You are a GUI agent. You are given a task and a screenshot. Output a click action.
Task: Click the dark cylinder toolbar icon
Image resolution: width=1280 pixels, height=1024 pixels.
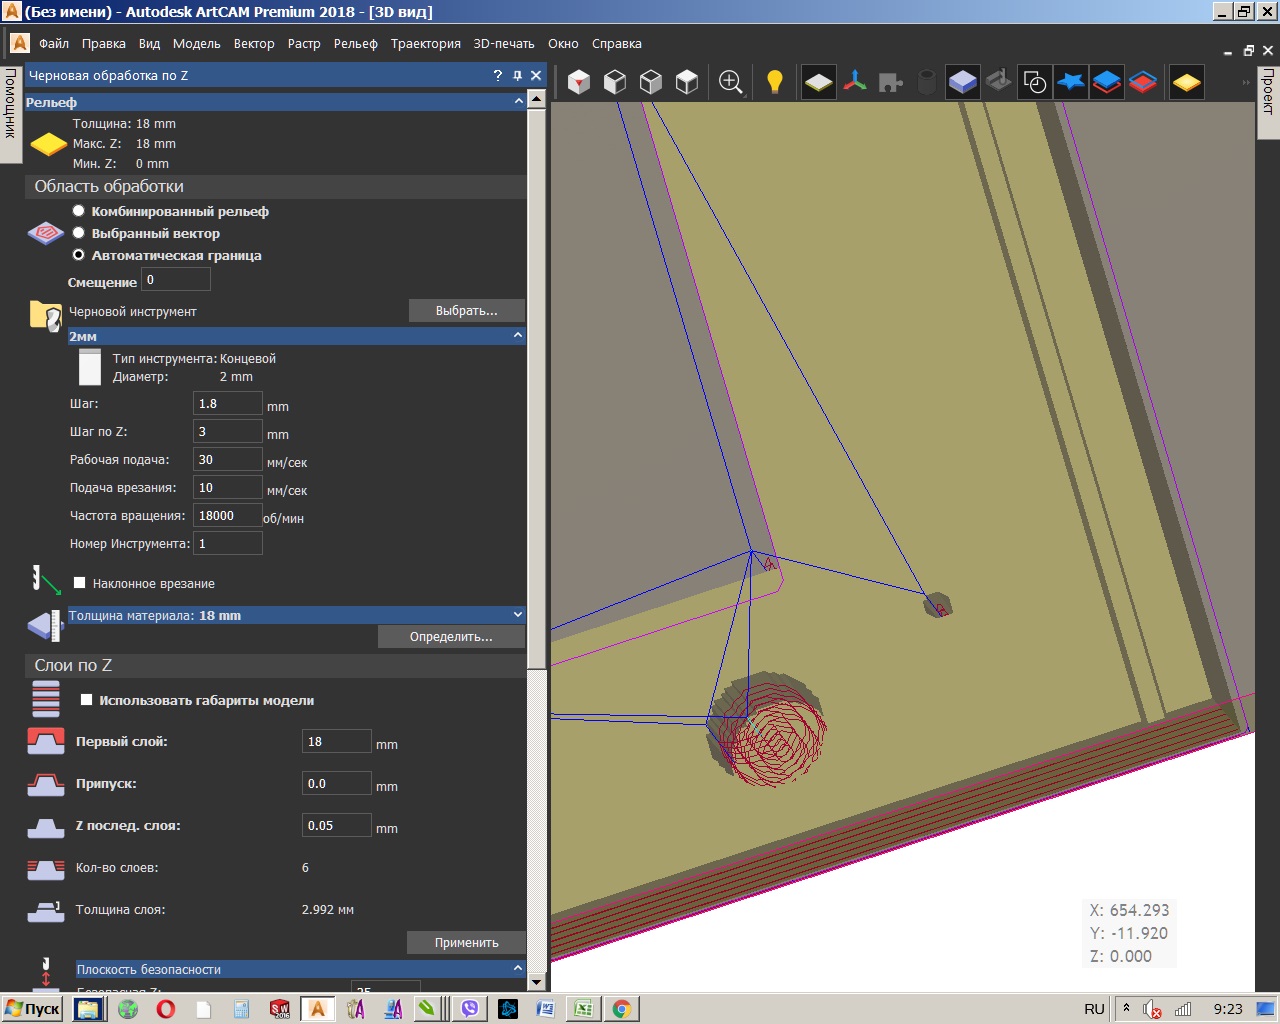coord(927,82)
